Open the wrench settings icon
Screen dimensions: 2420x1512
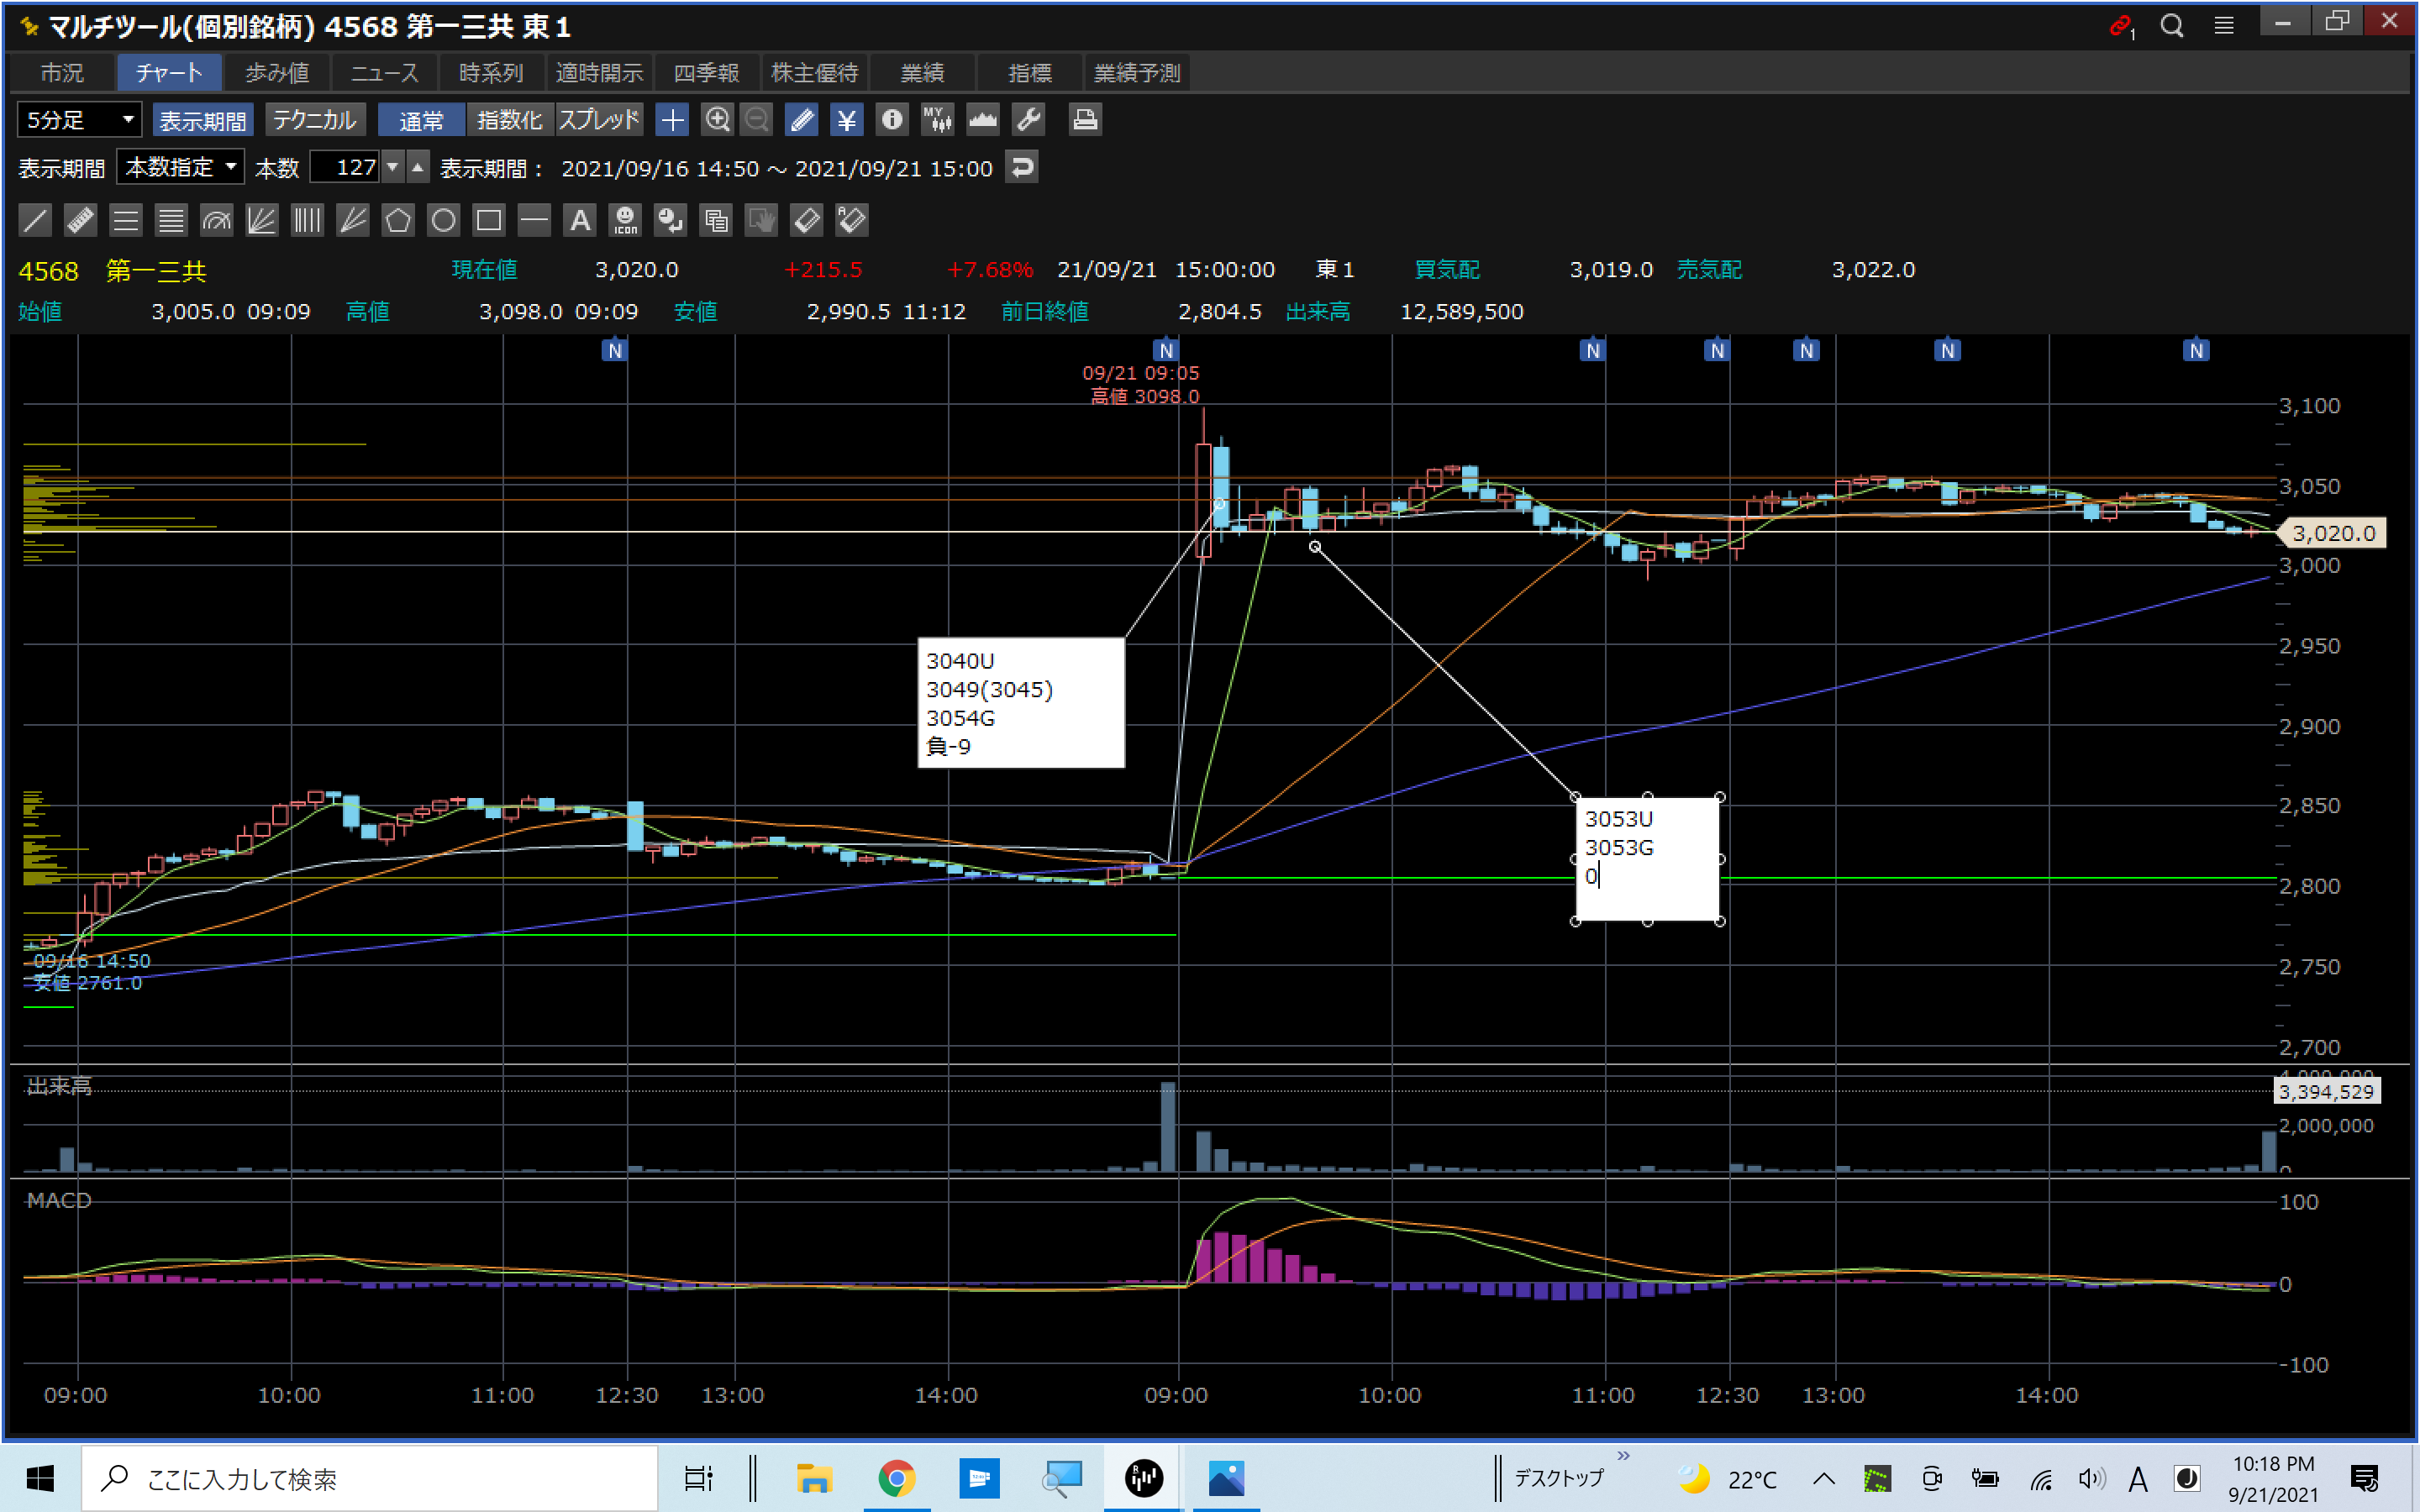[x=1029, y=120]
